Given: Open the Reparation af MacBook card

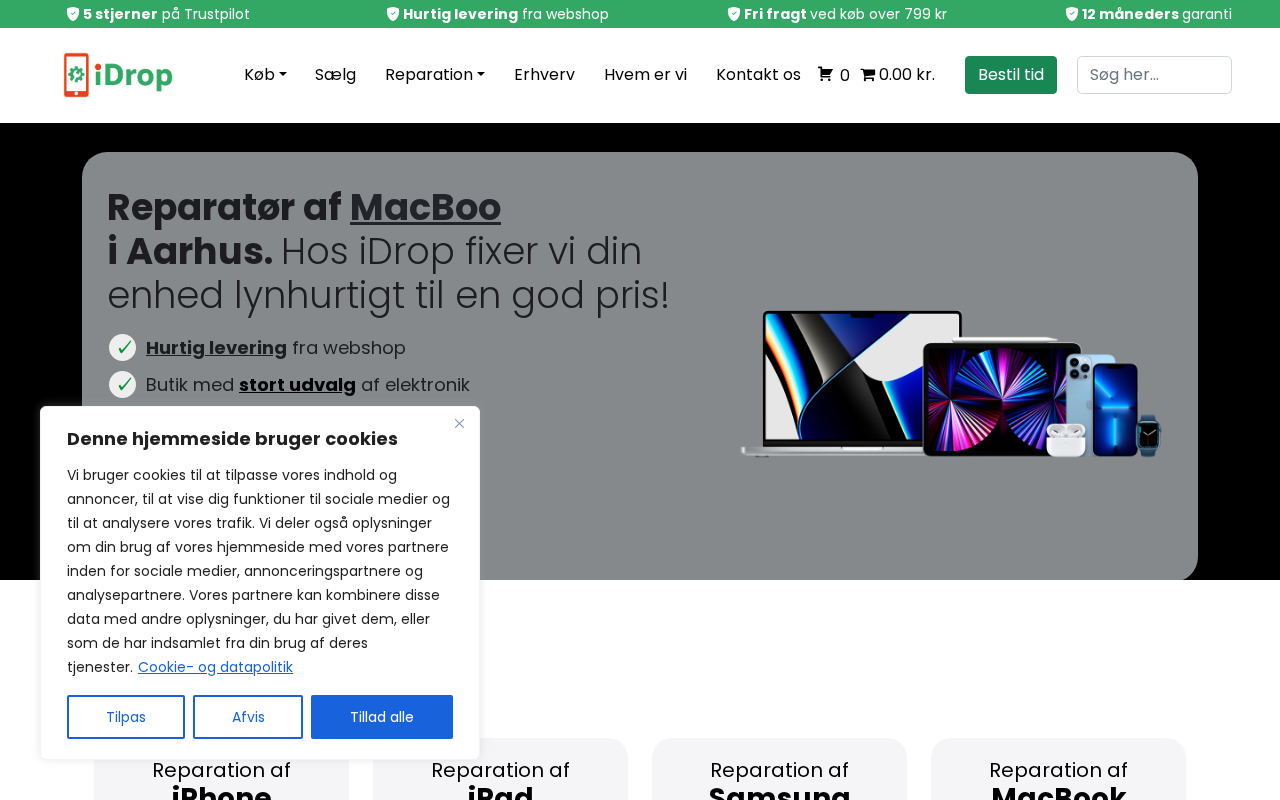Looking at the screenshot, I should [1058, 769].
